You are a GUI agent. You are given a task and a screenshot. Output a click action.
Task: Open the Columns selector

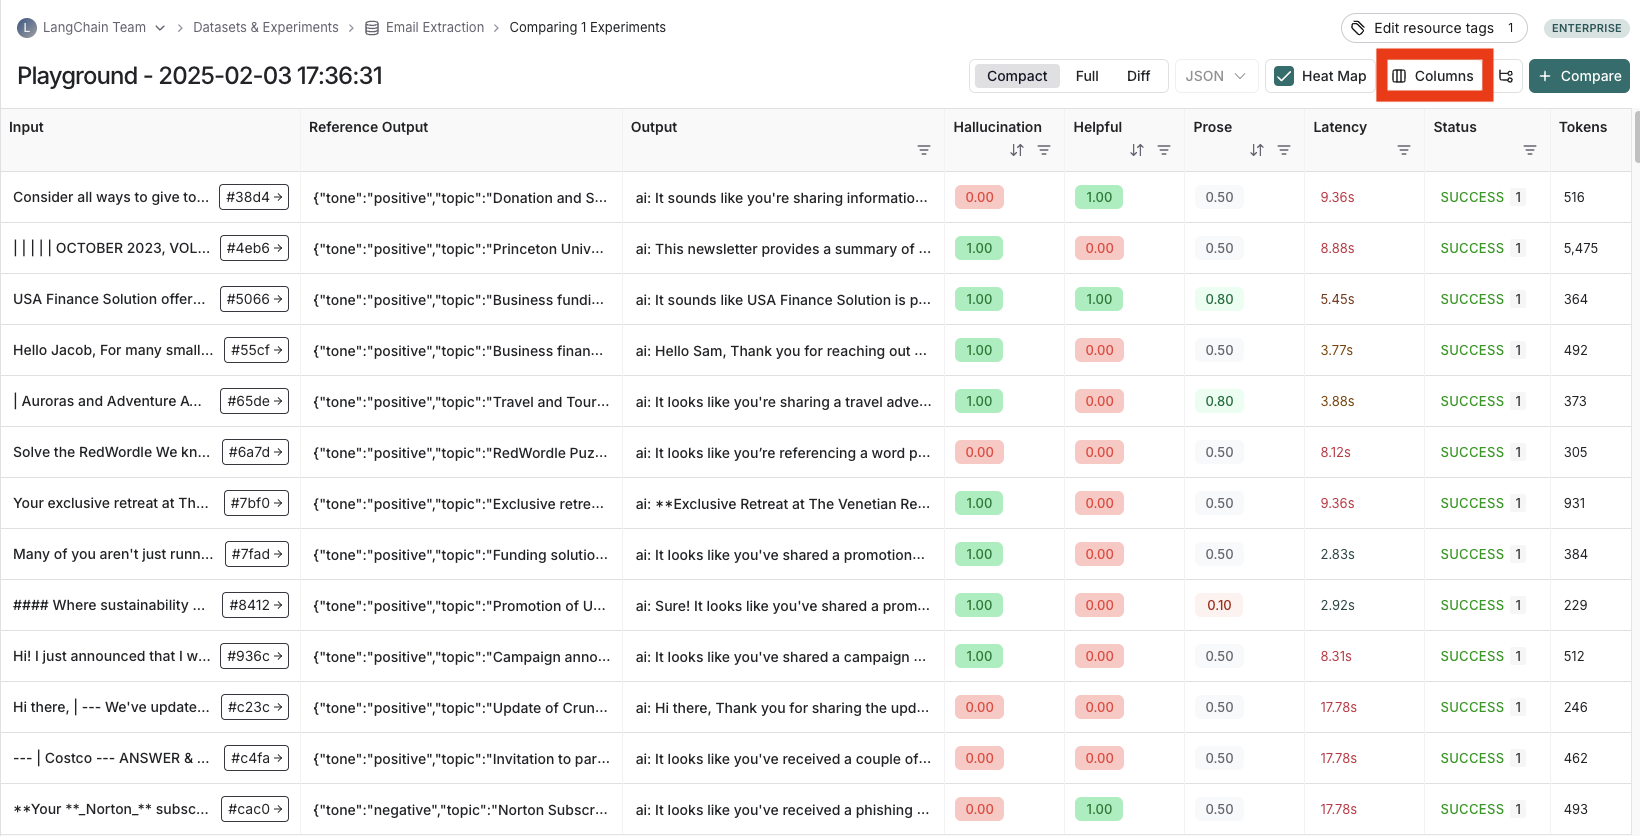(x=1433, y=76)
